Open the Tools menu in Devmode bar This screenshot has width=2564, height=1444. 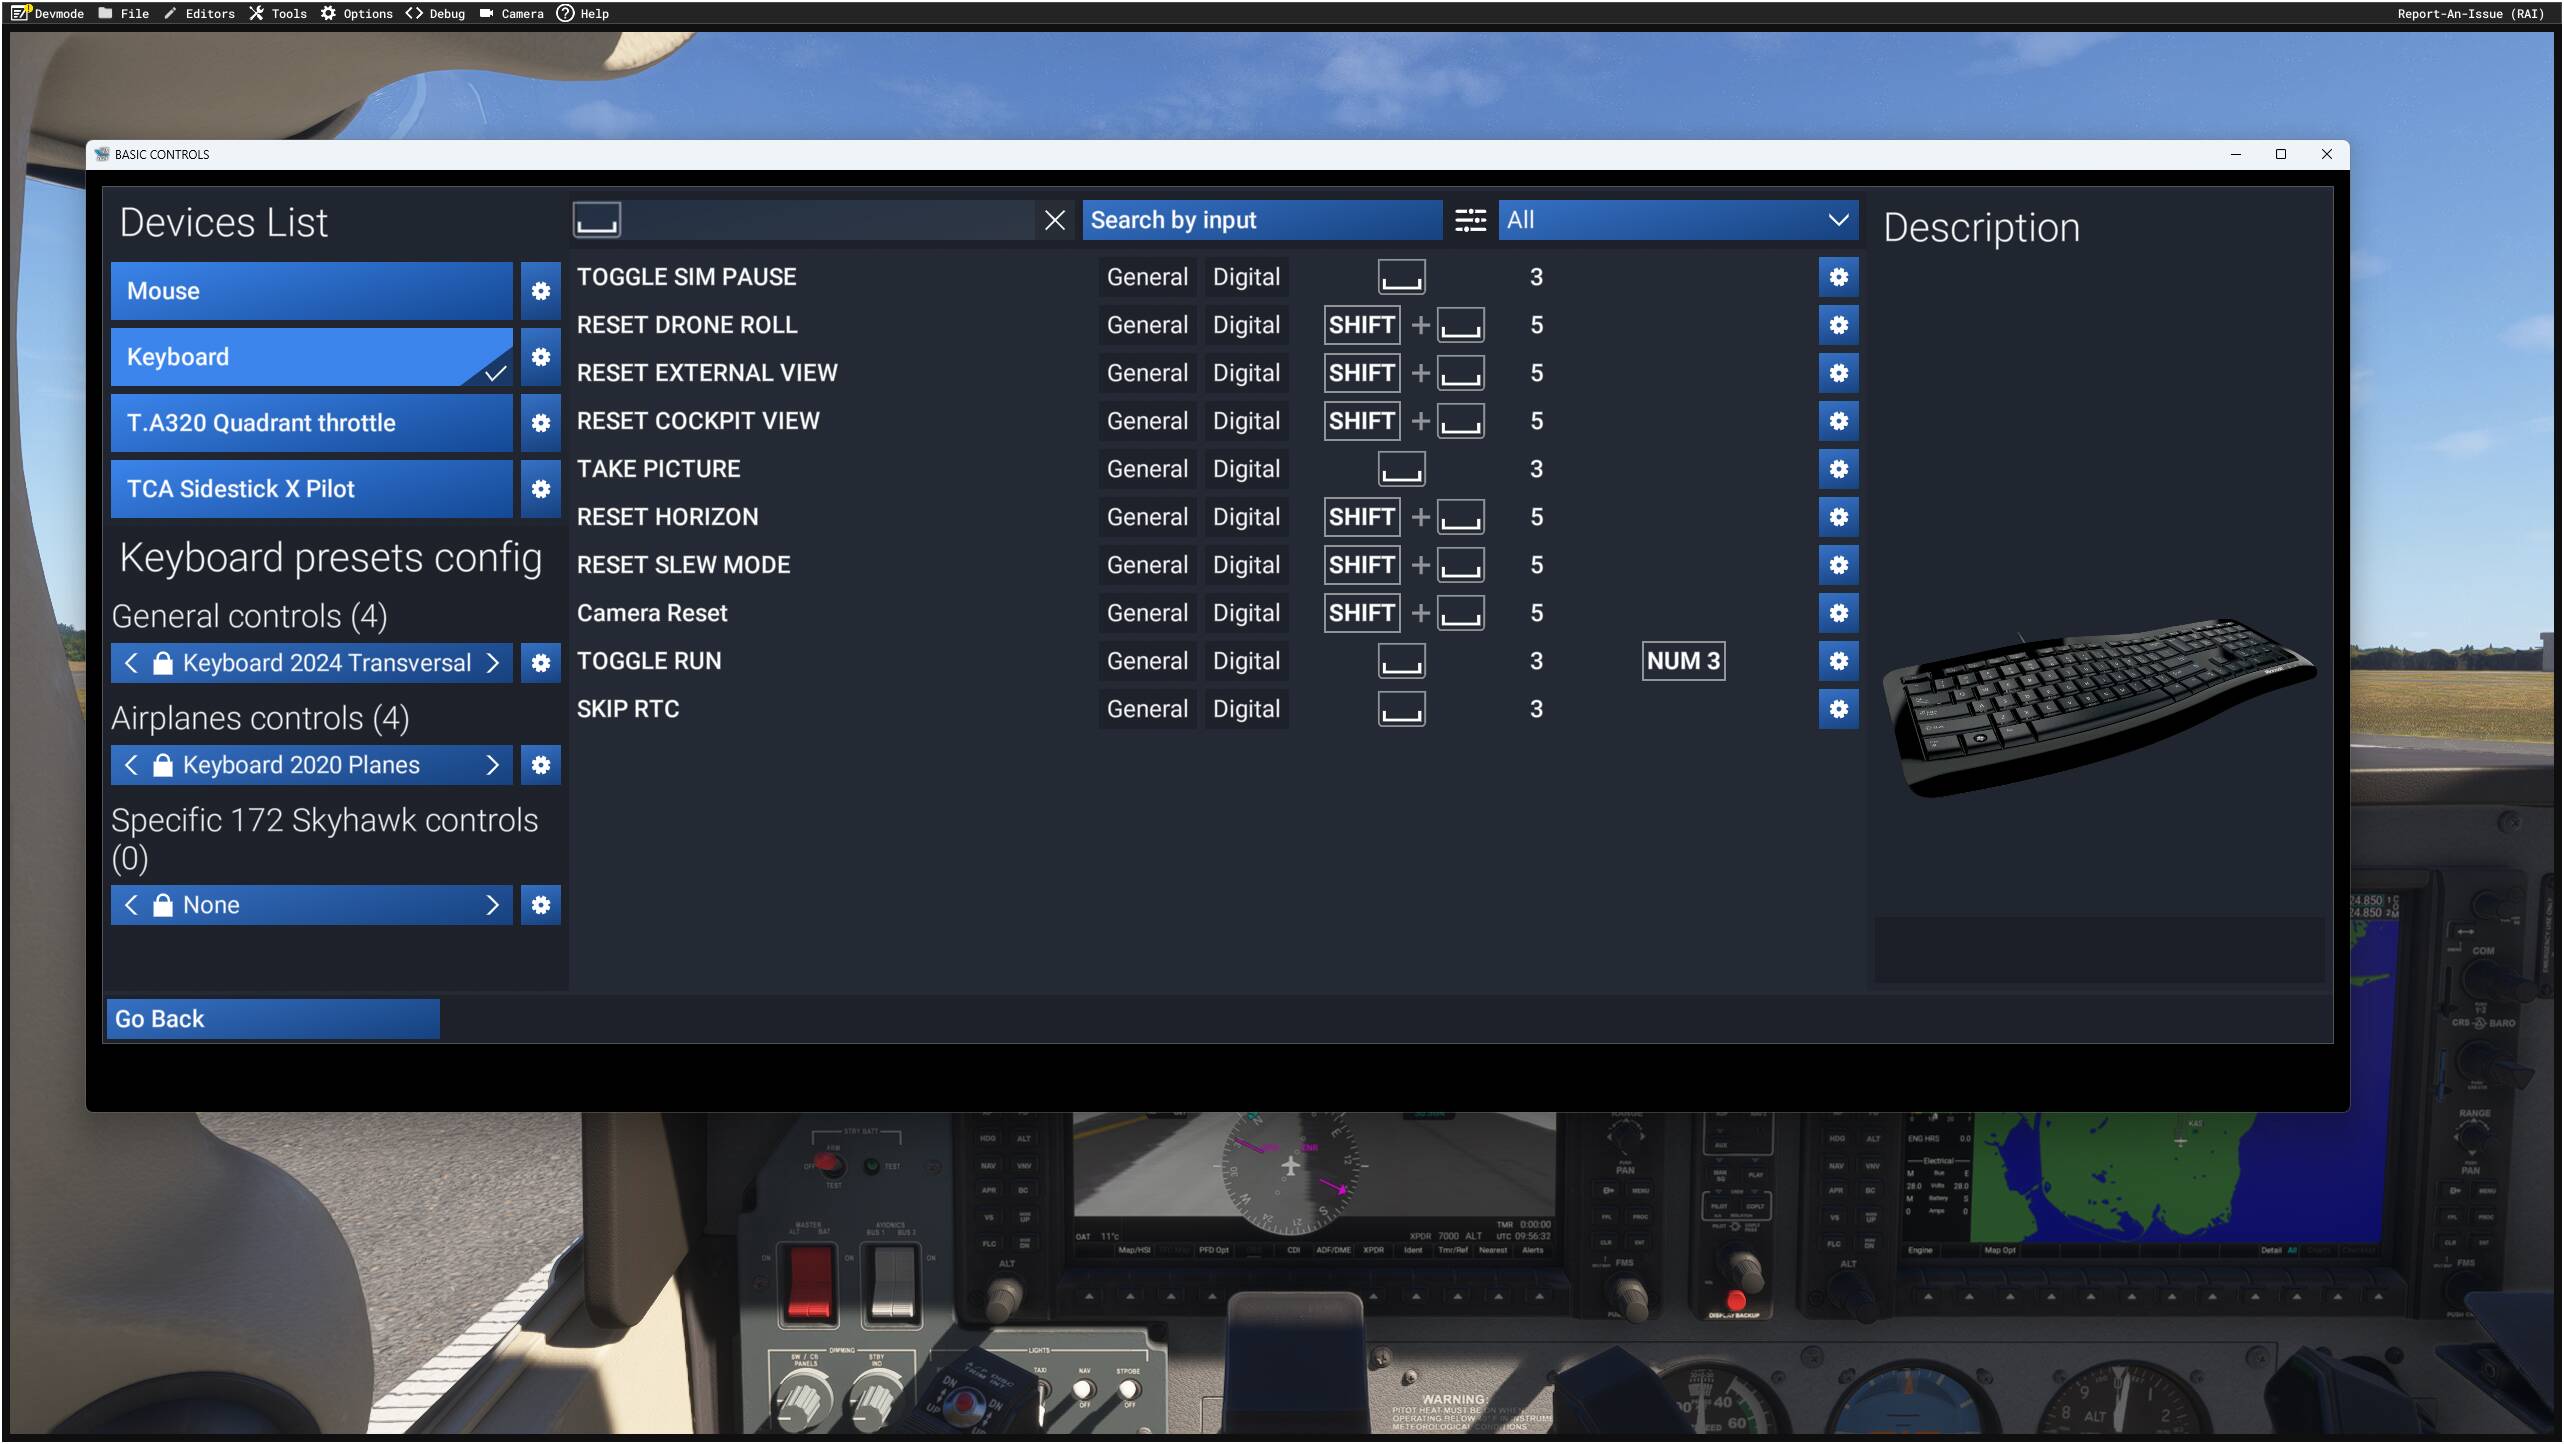click(x=278, y=13)
